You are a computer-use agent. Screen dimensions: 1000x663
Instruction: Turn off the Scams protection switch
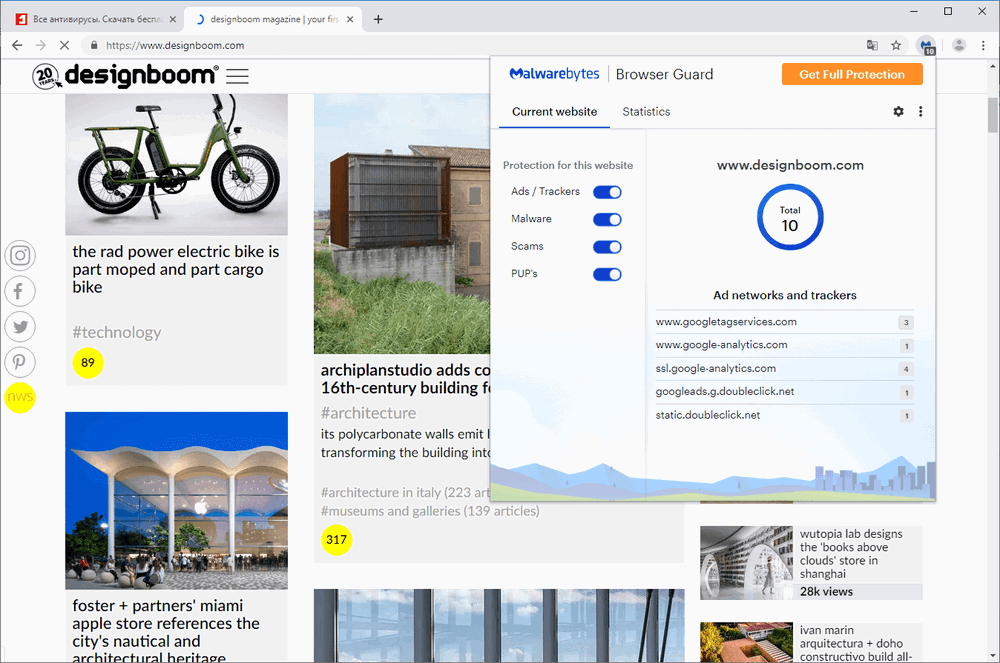(607, 246)
